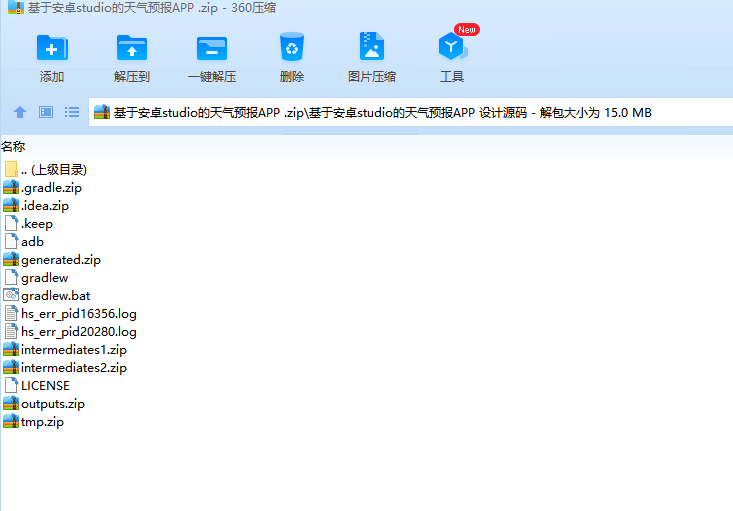Select the .idea.zip archive icon
This screenshot has width=733, height=511.
tap(11, 205)
